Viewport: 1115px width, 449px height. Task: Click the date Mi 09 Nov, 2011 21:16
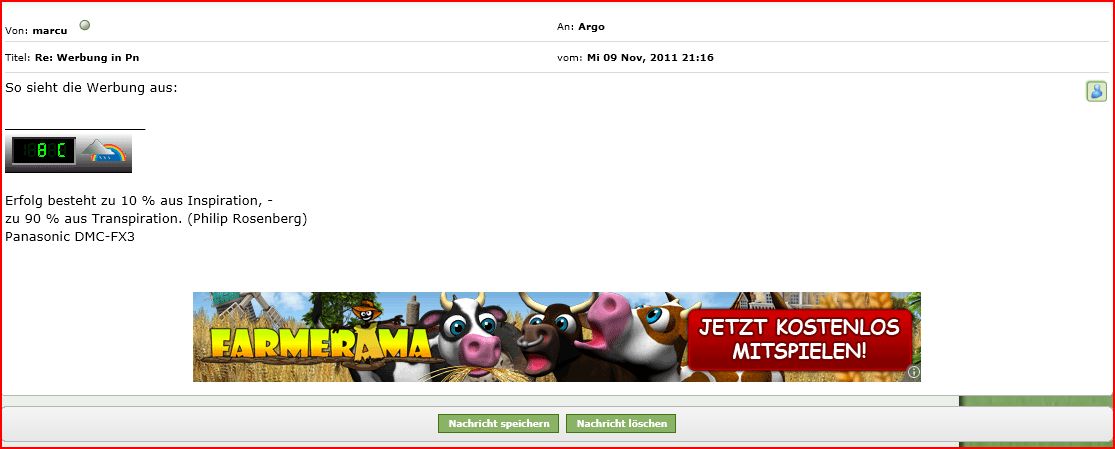coord(649,57)
